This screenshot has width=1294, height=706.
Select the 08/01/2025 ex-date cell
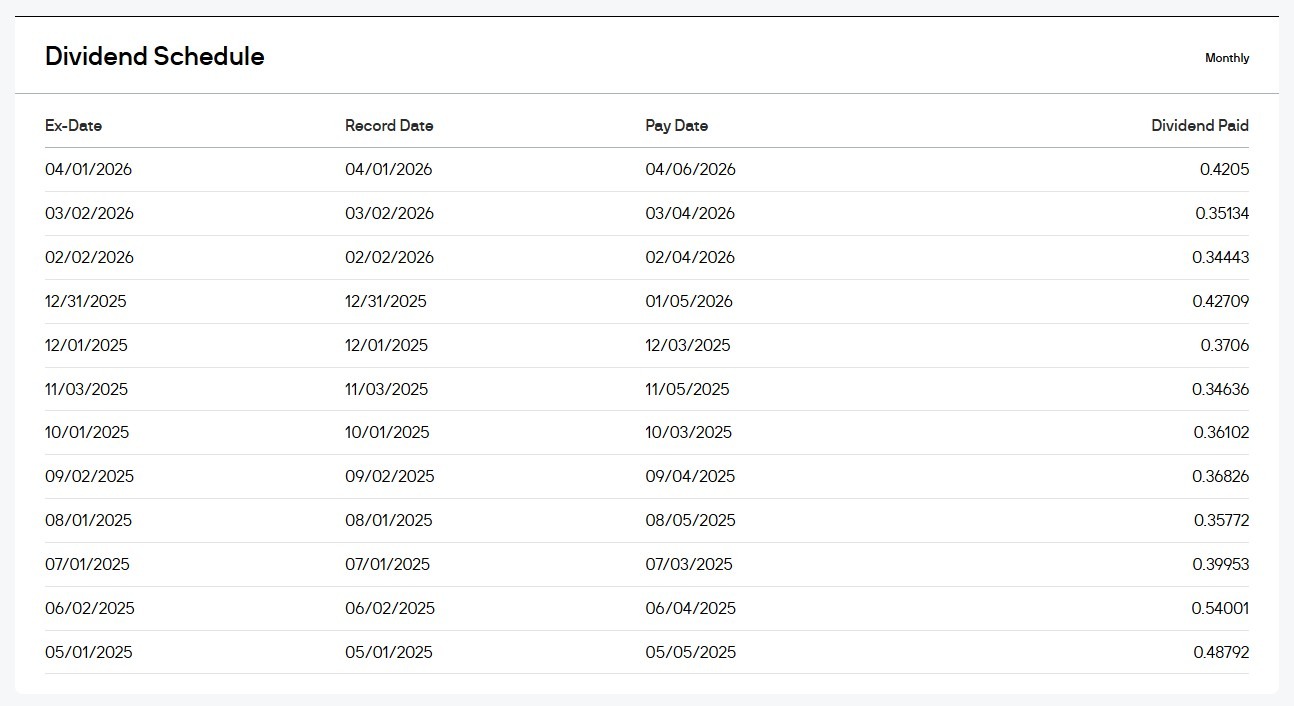click(x=88, y=521)
